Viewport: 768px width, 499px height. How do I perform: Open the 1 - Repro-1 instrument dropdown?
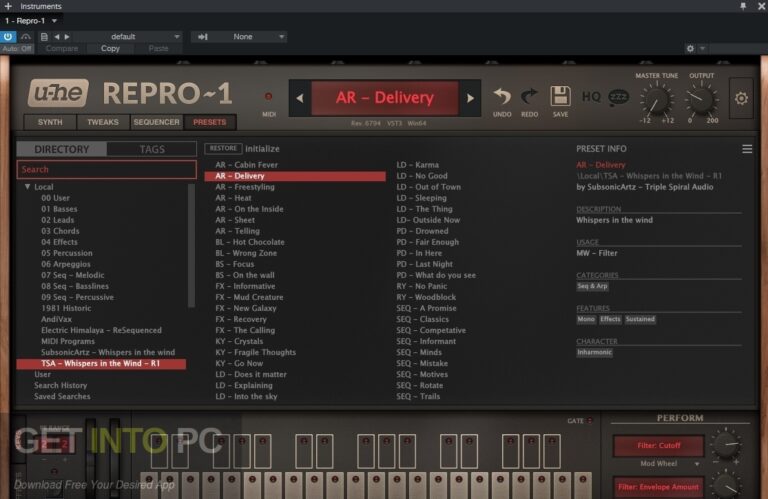coord(31,21)
